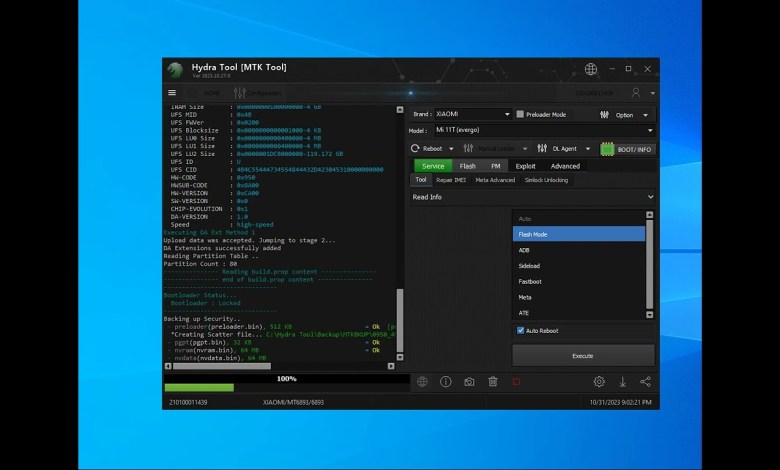Clear log with the trash icon
Screen dimensions: 780x470
pos(493,382)
